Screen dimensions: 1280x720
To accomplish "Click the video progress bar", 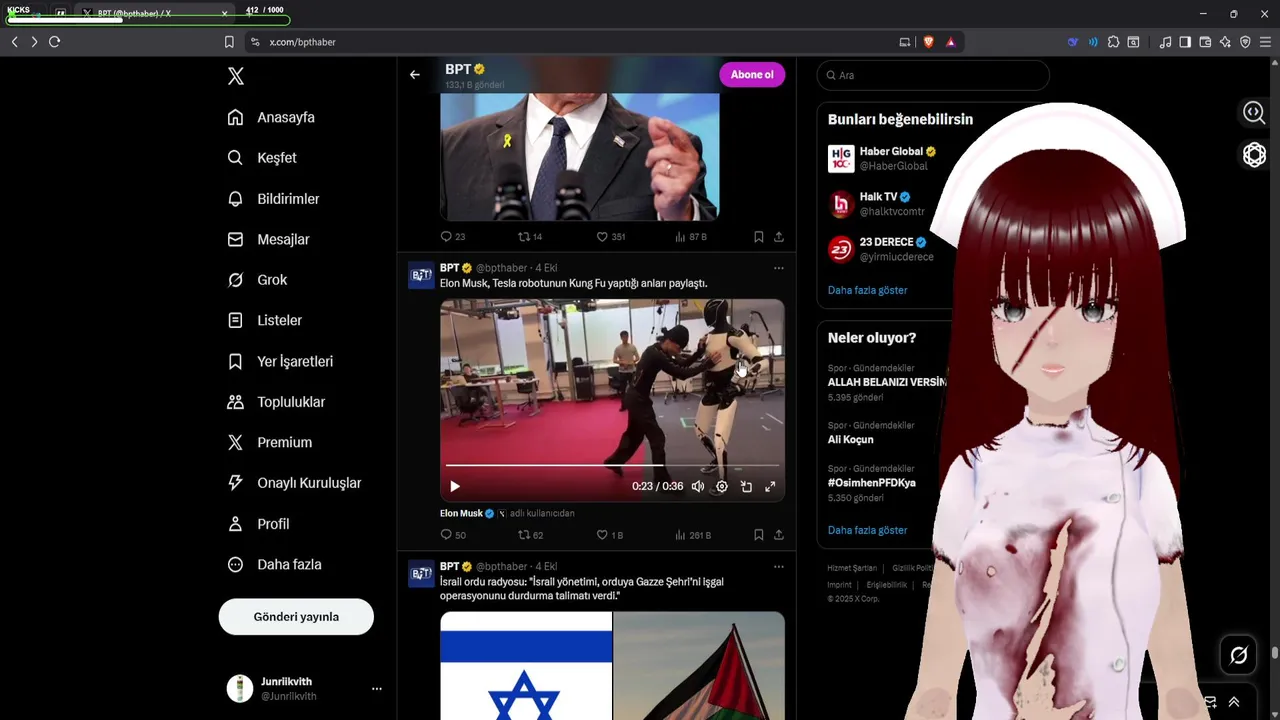I will 612,465.
